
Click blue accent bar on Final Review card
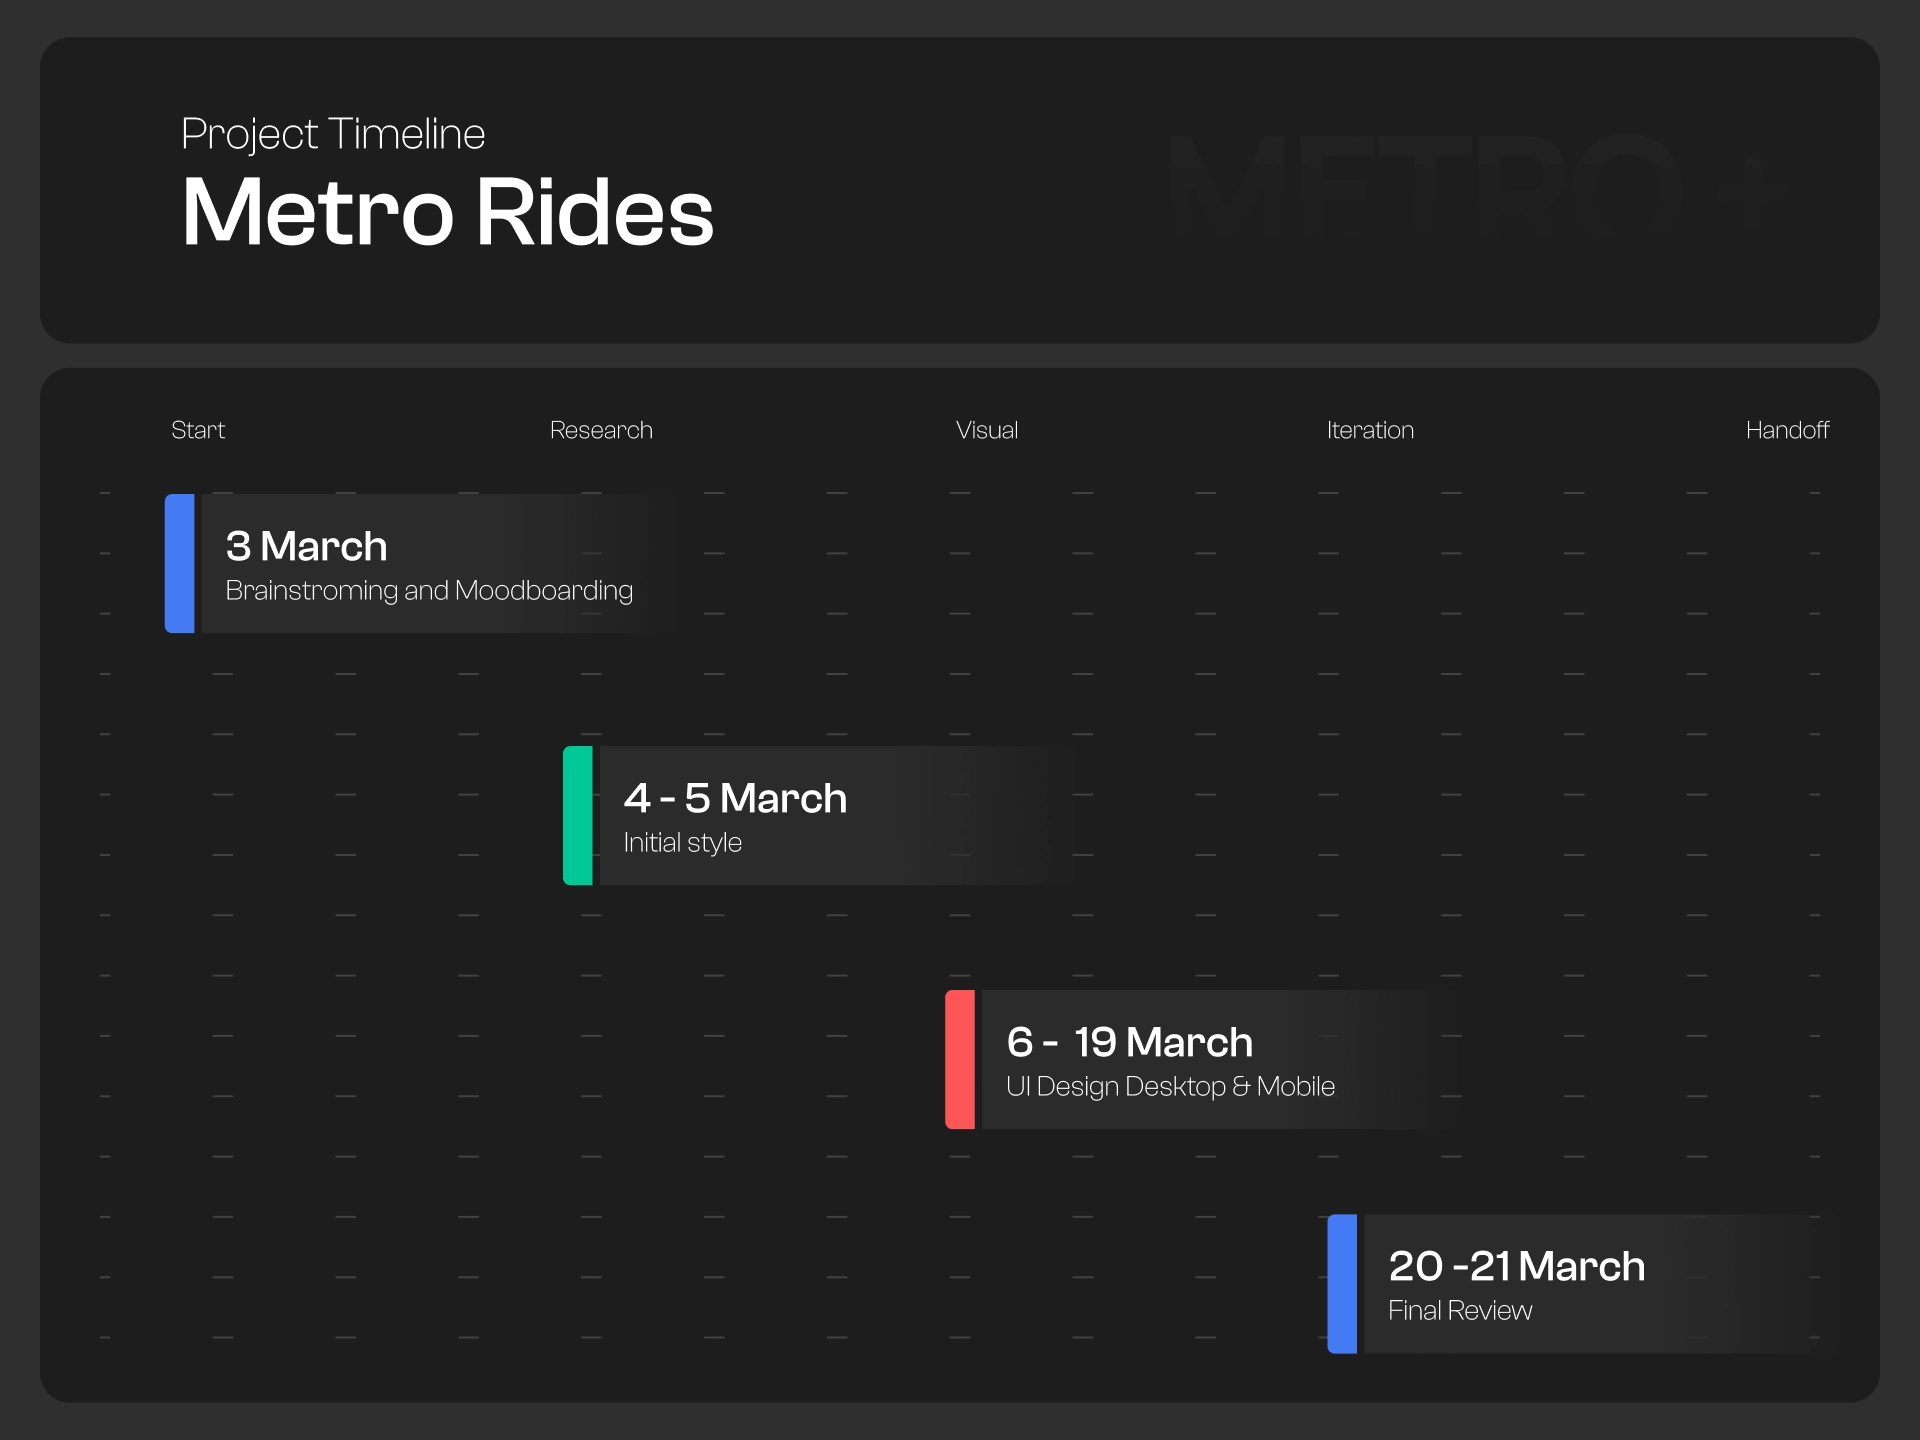[x=1342, y=1284]
